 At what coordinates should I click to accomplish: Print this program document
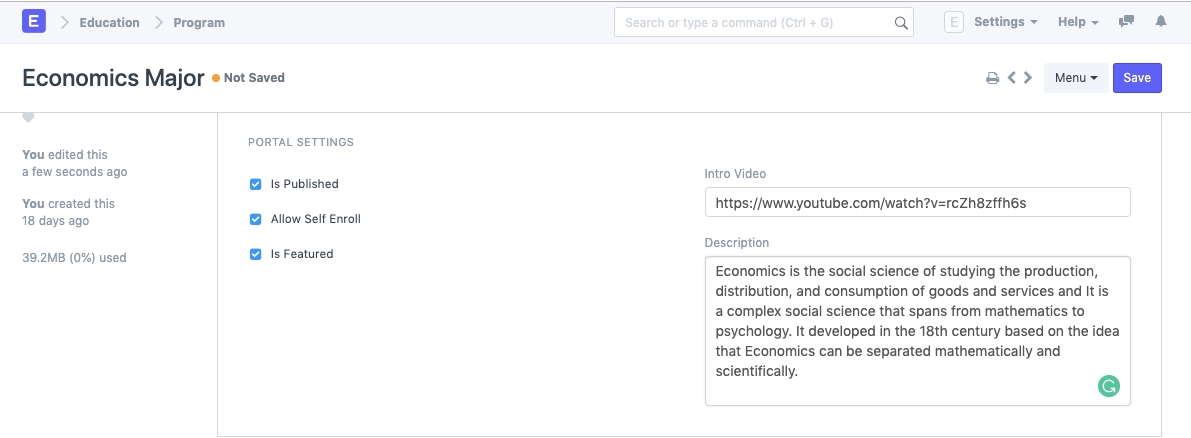point(993,78)
